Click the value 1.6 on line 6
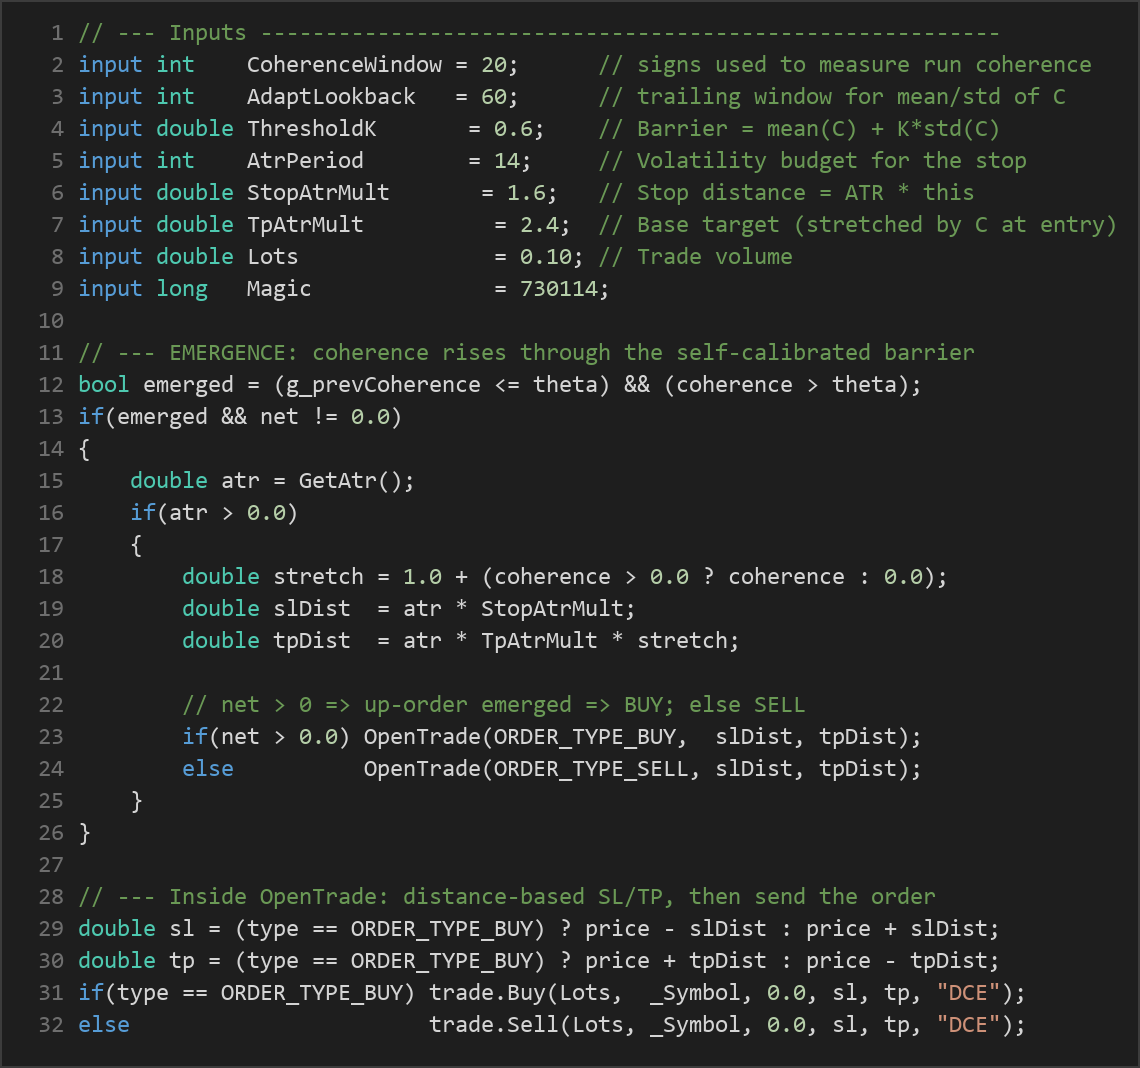This screenshot has width=1140, height=1068. pos(526,193)
